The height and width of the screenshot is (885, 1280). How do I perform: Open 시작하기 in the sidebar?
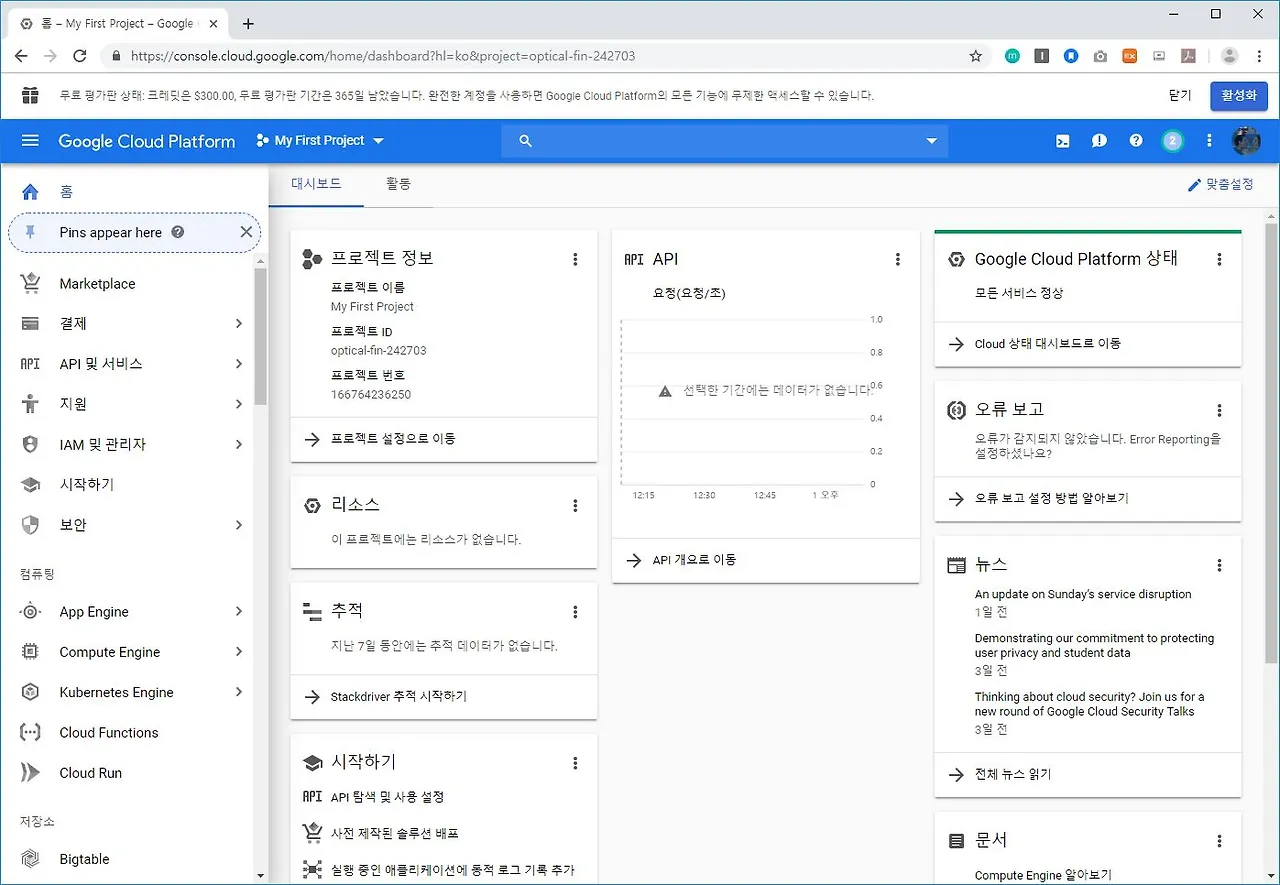[x=87, y=485]
